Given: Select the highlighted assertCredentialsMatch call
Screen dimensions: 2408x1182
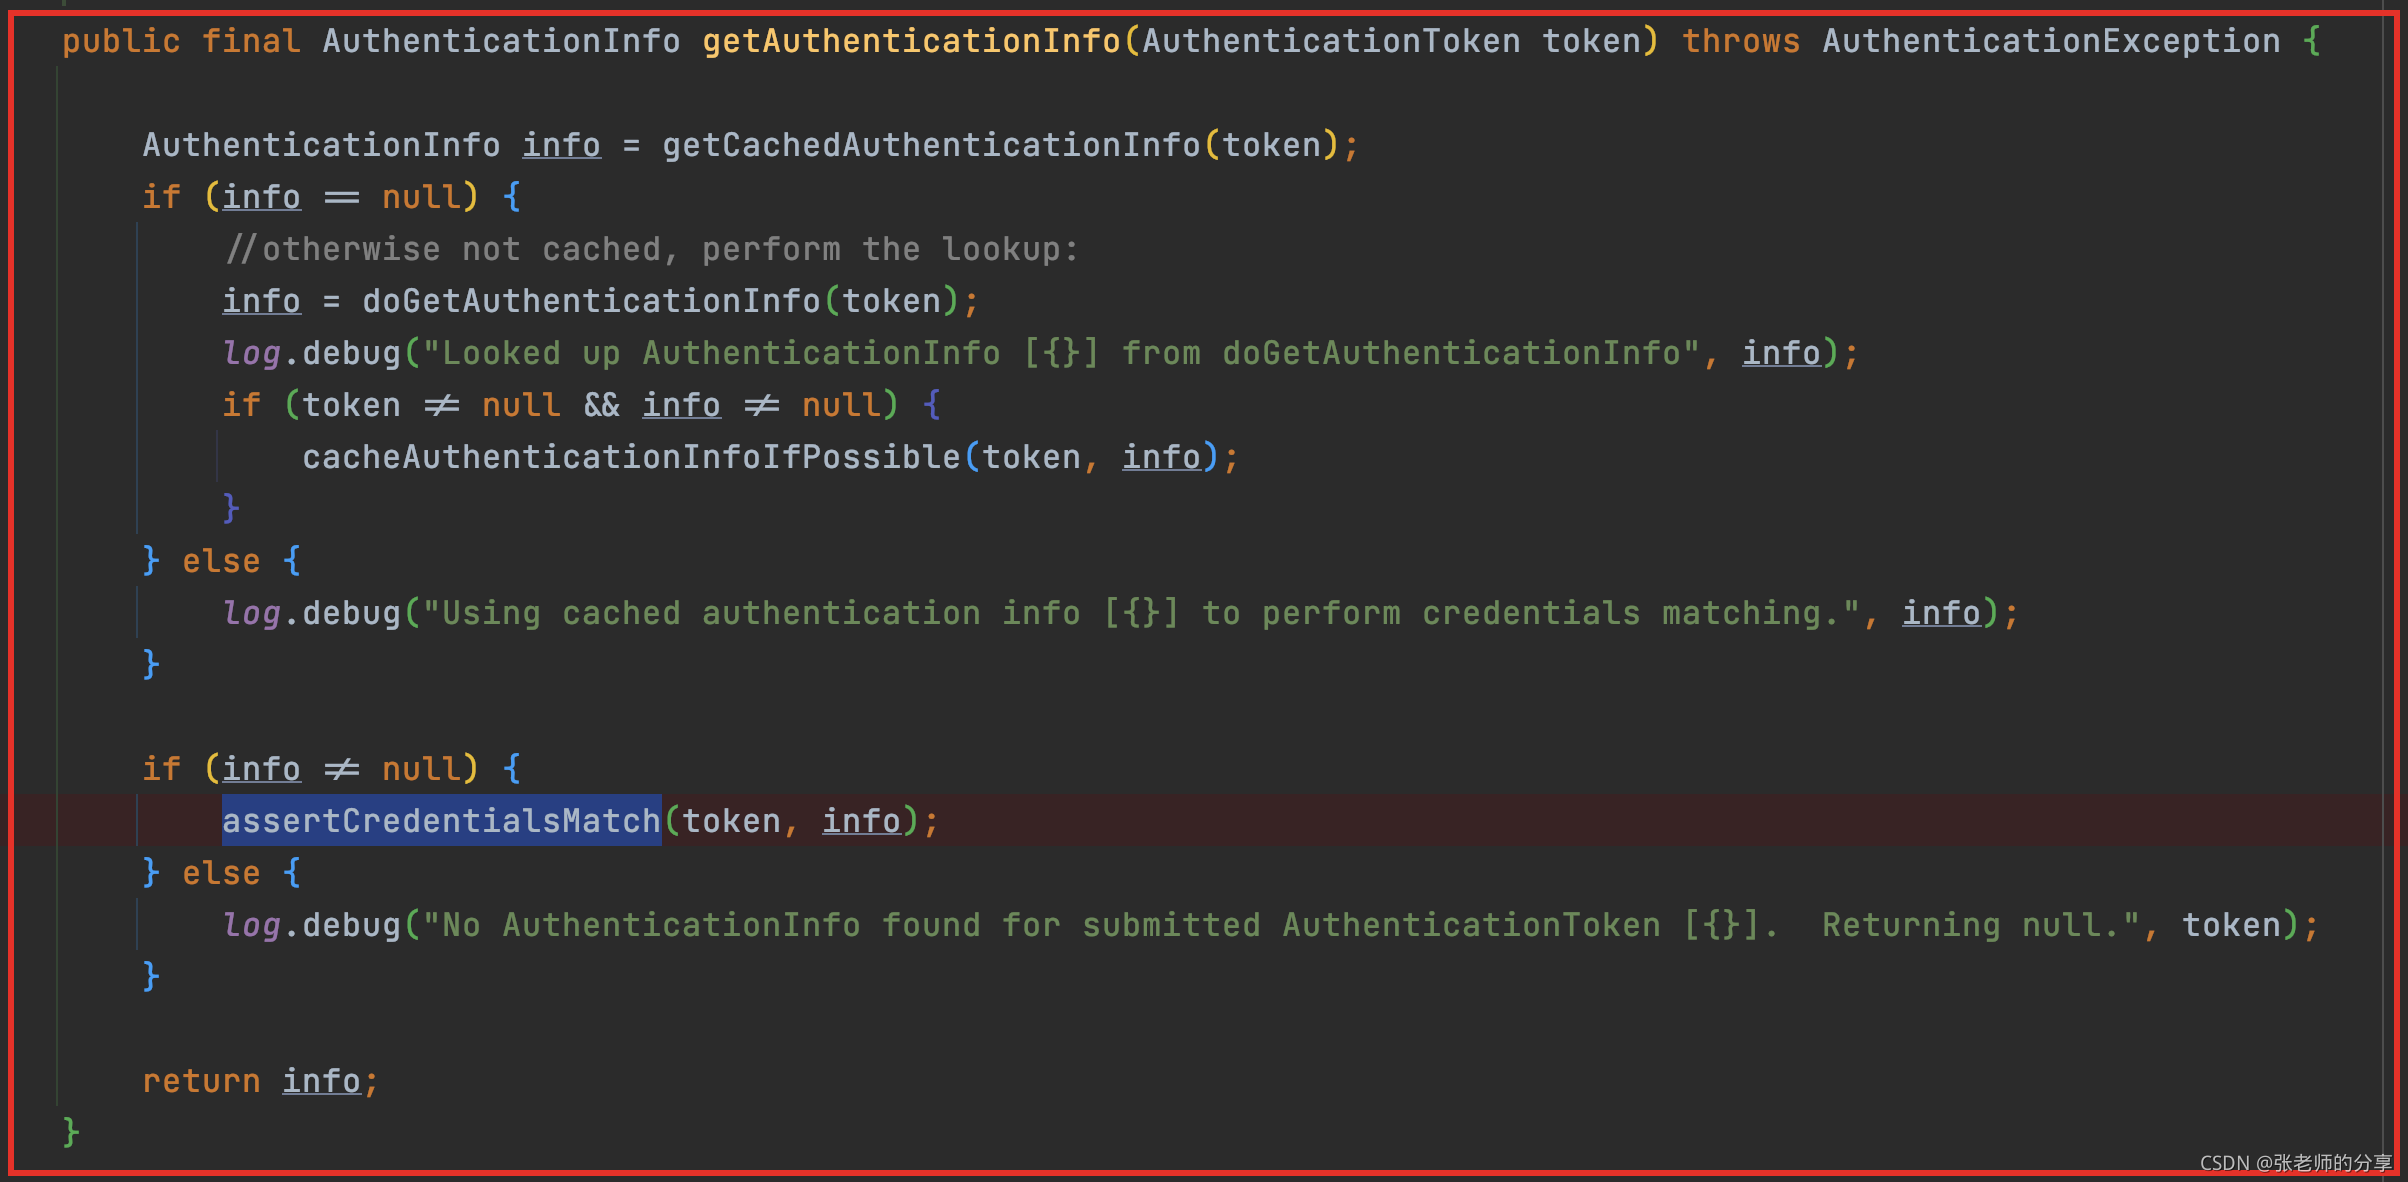Looking at the screenshot, I should (441, 821).
